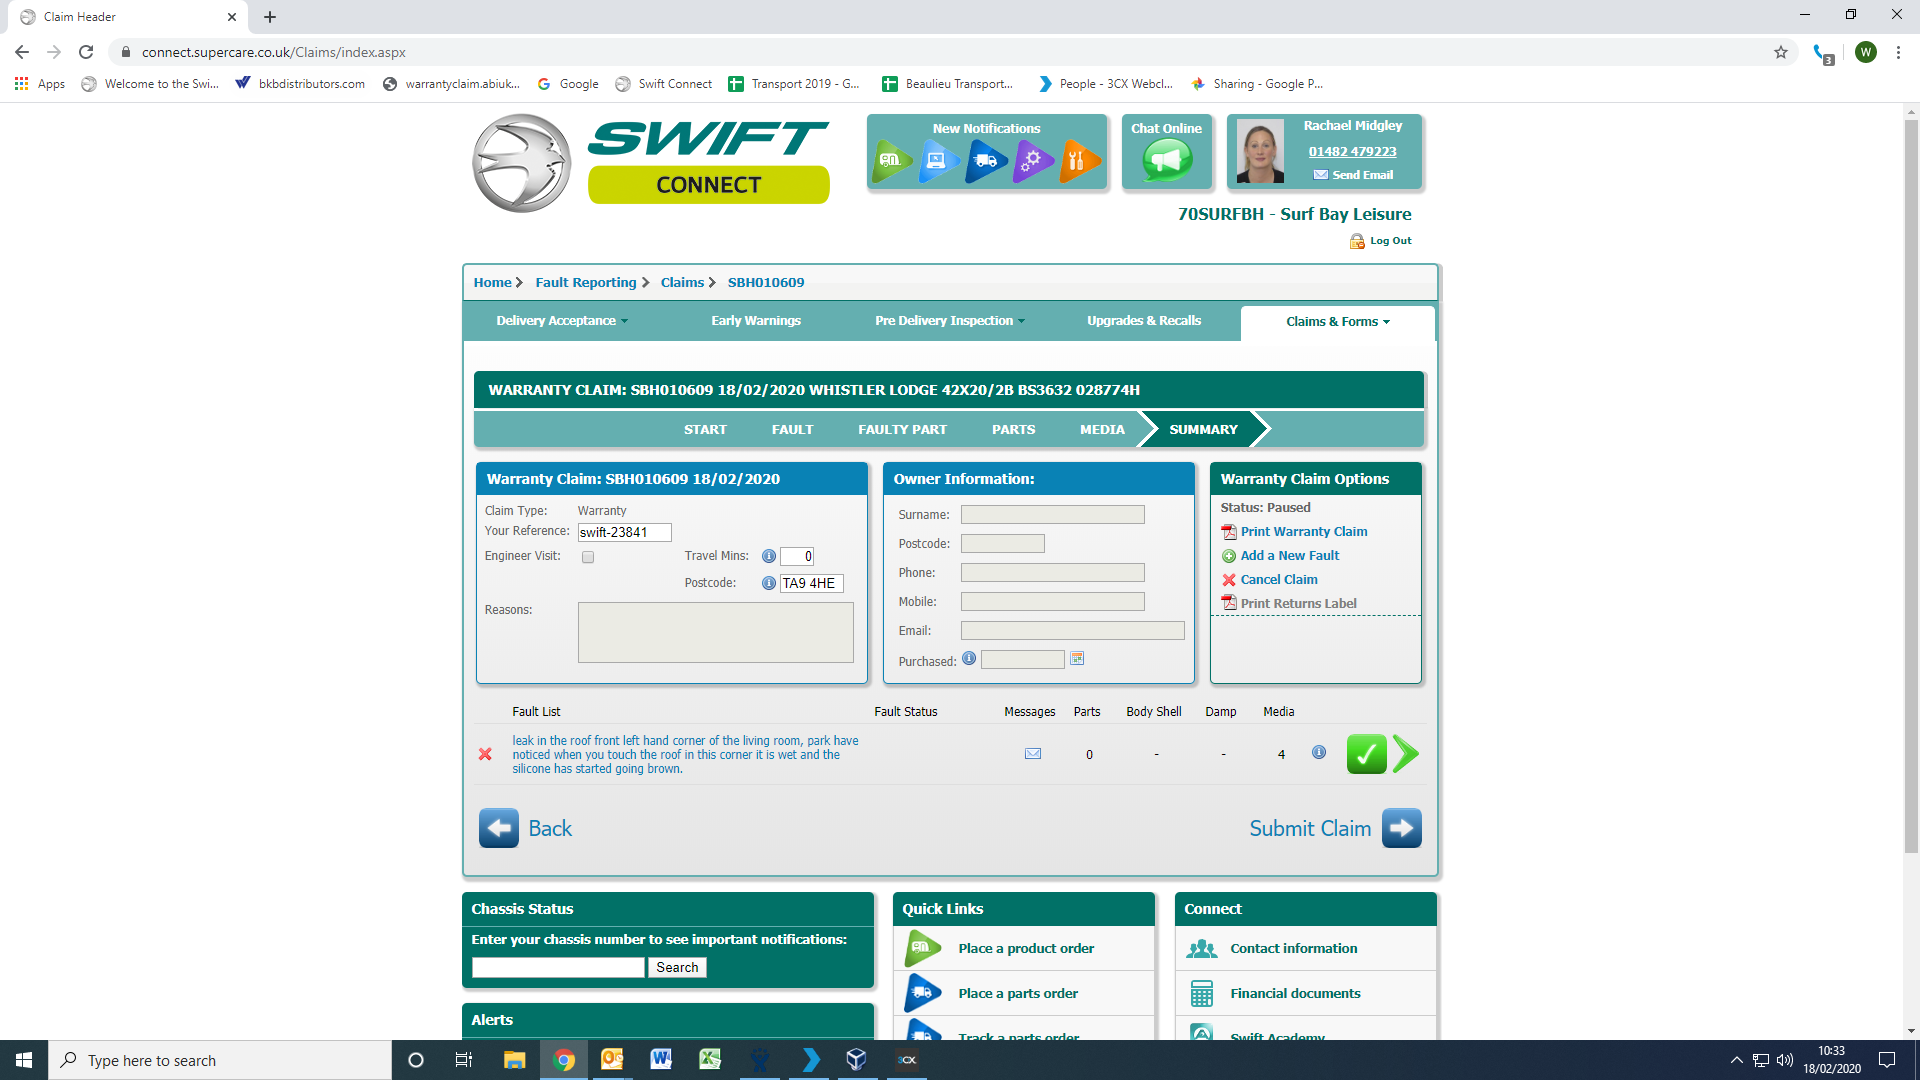Viewport: 1920px width, 1080px height.
Task: Switch to the FAULTY PART step
Action: [902, 430]
